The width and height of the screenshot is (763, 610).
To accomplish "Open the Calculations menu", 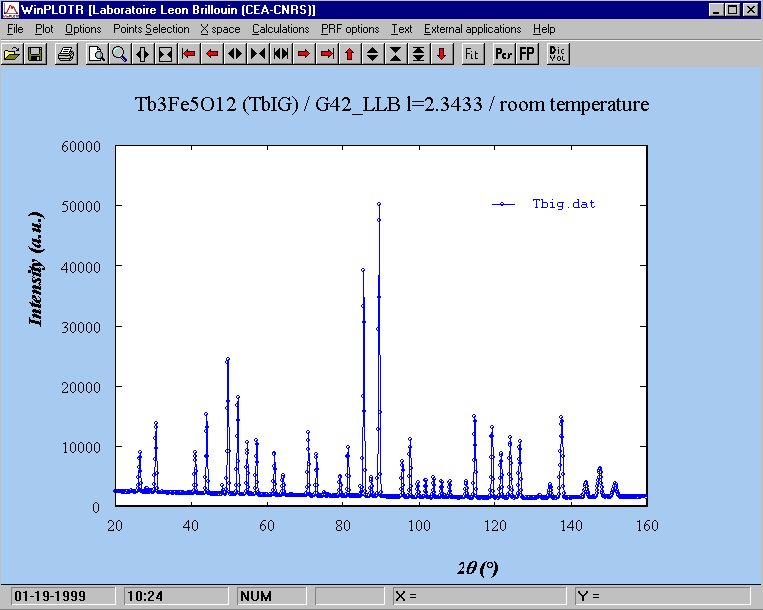I will (x=280, y=29).
